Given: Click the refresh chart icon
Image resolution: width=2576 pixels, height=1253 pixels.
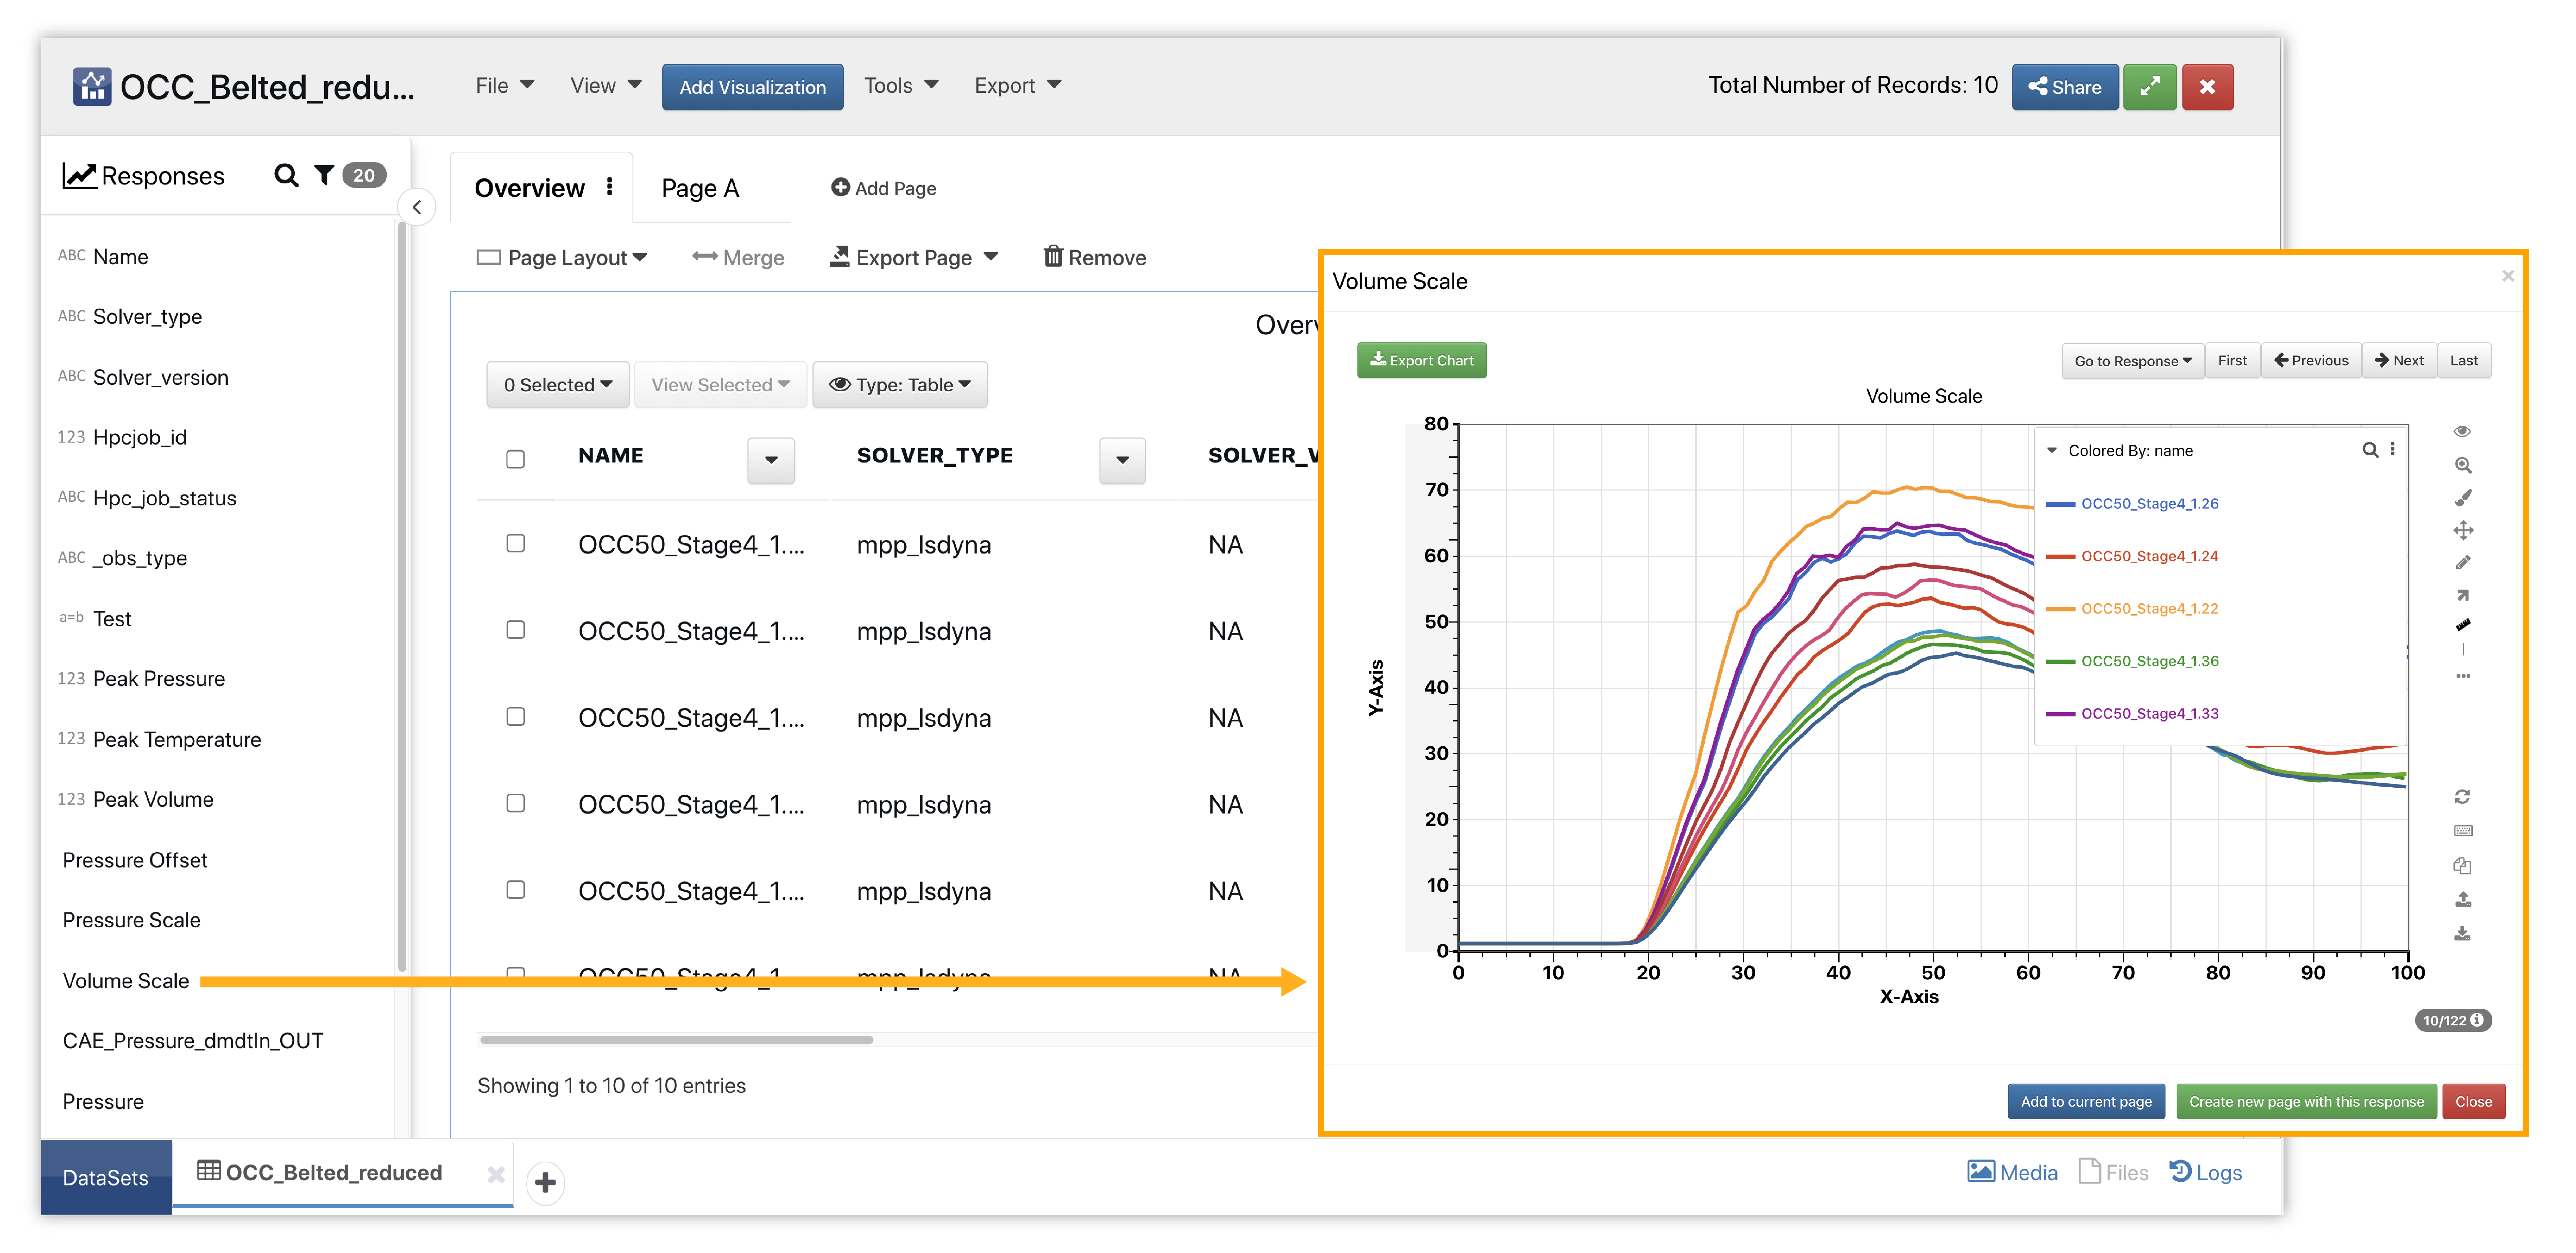Looking at the screenshot, I should click(2462, 797).
